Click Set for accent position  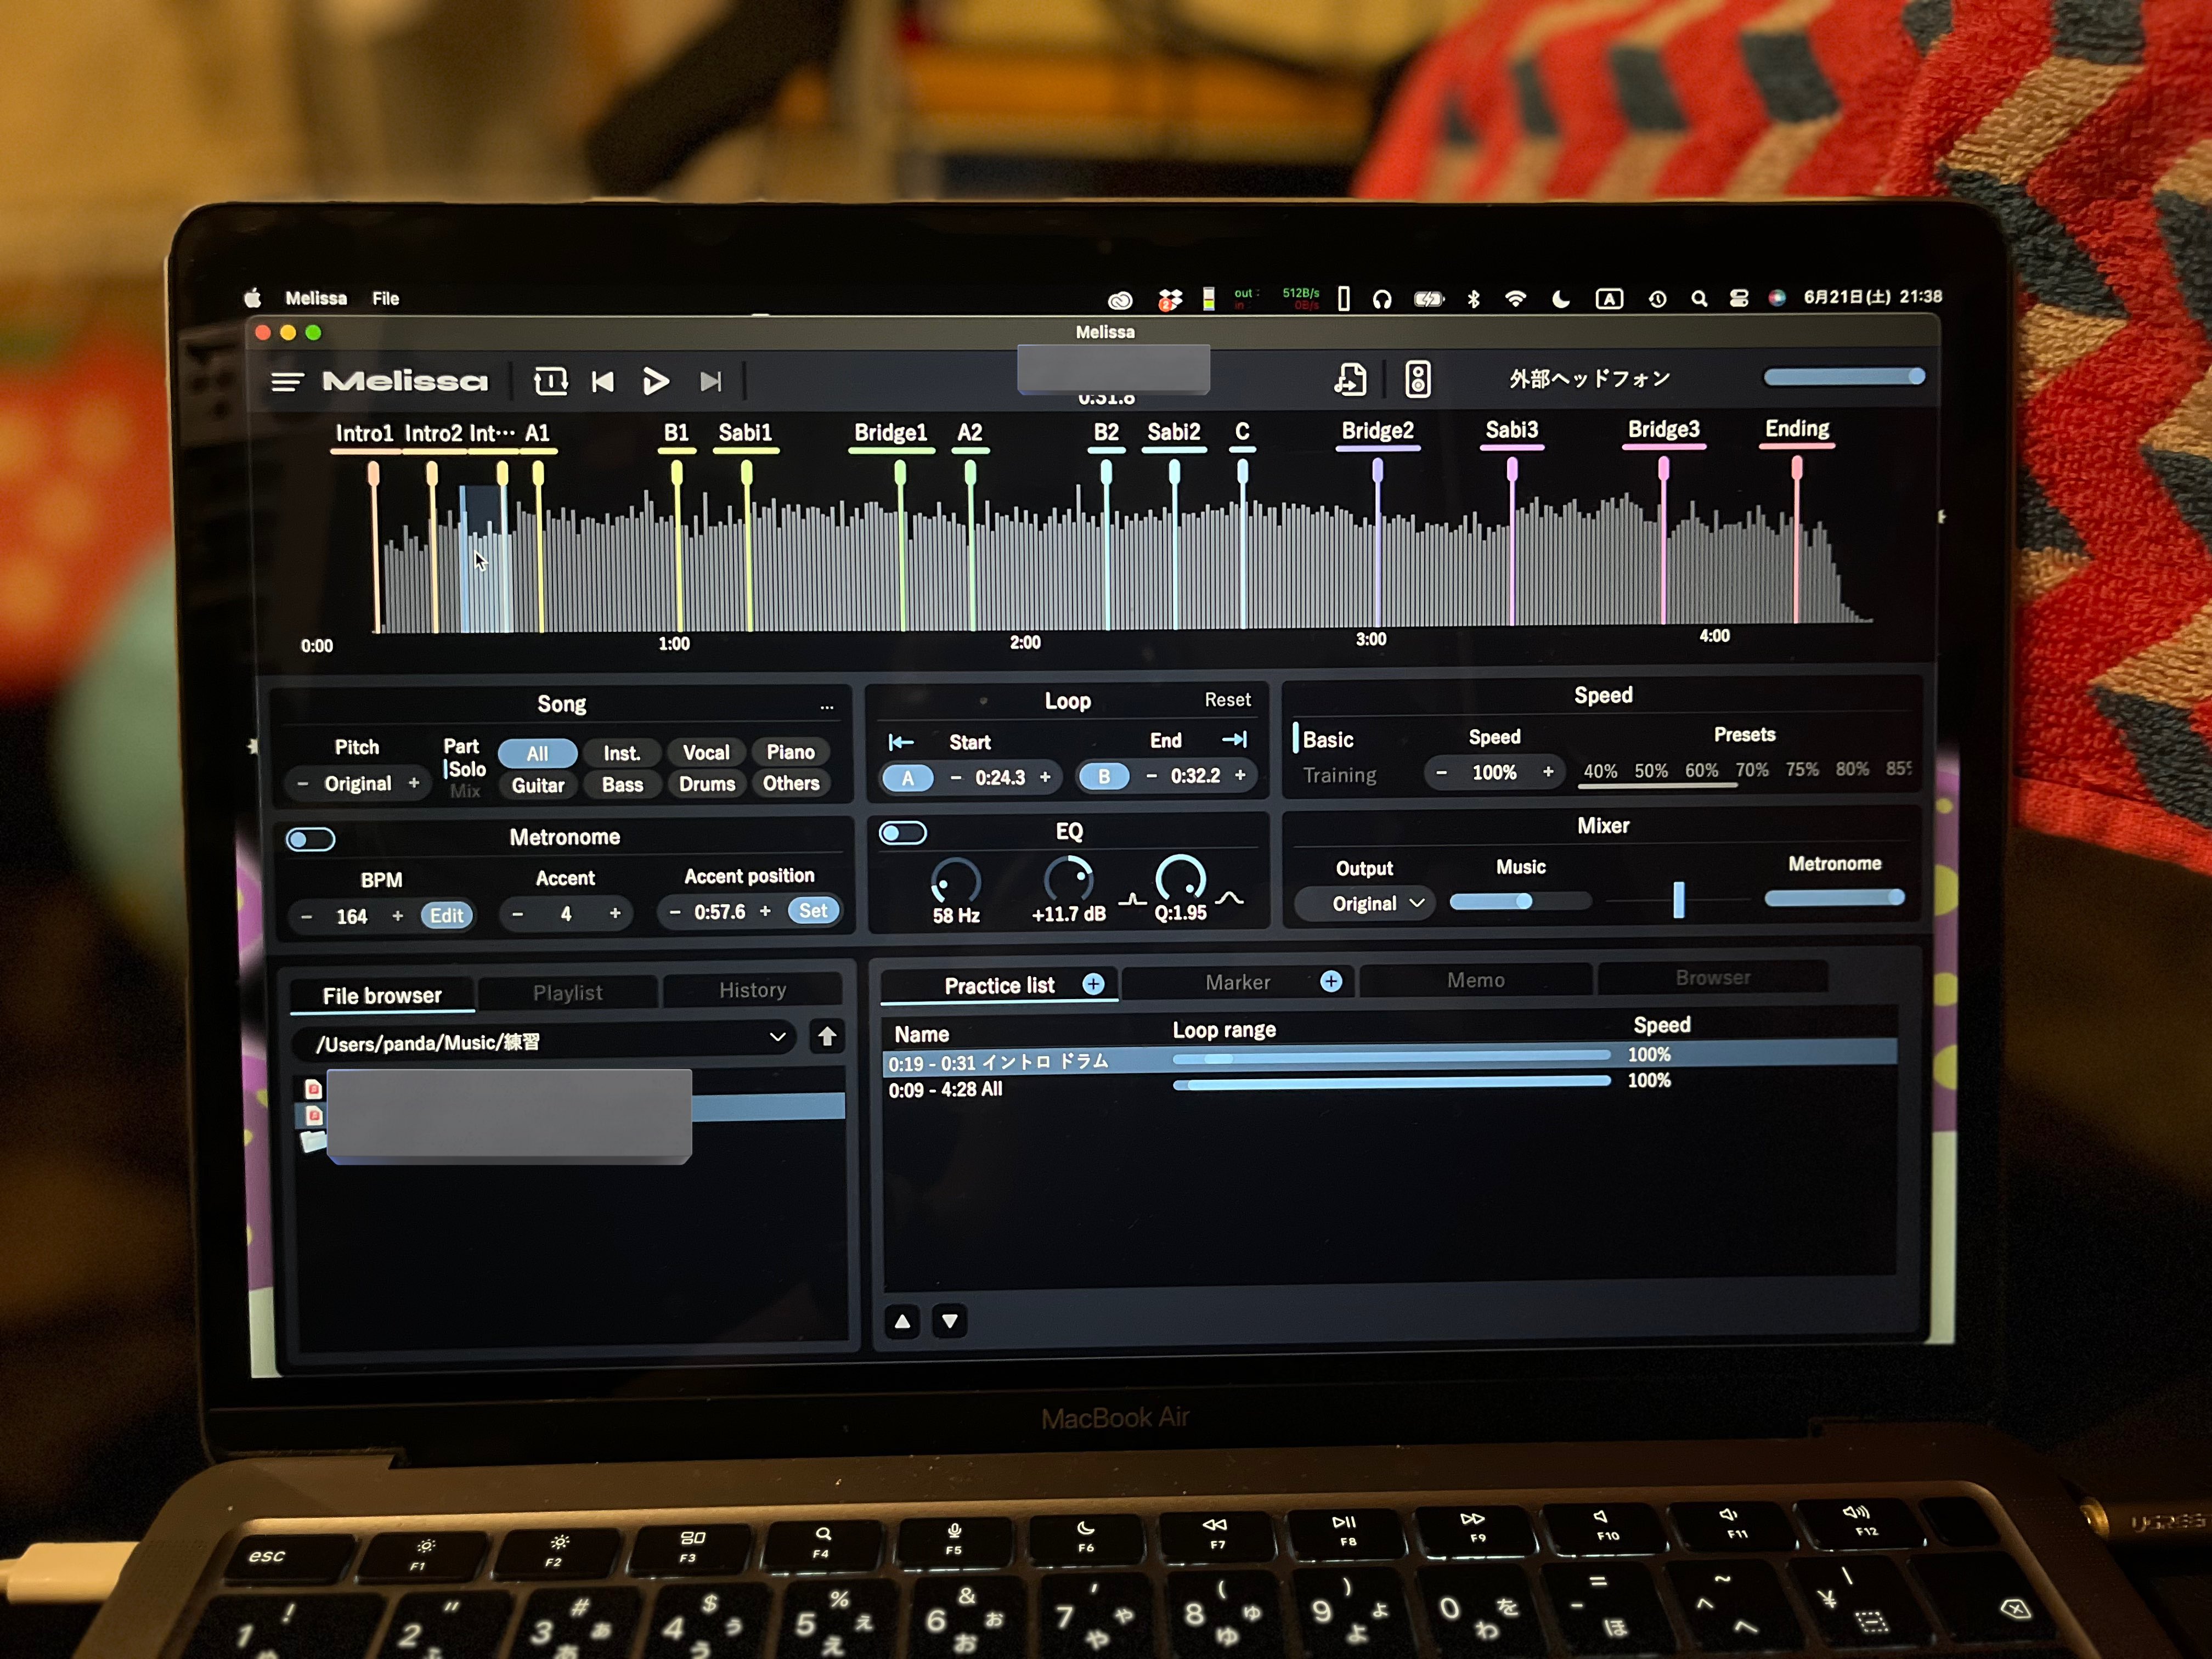[813, 911]
